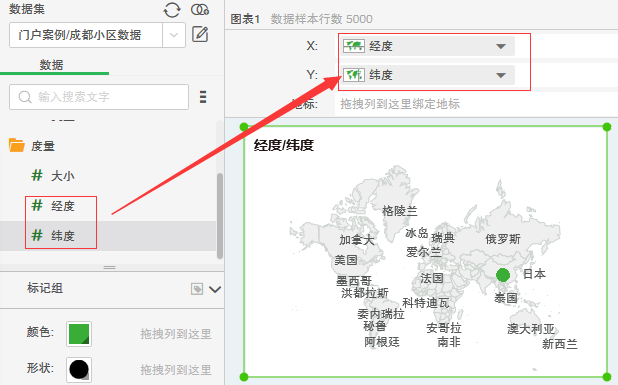The height and width of the screenshot is (385, 618).
Task: Click the map icon in Y 纬度 field
Action: pos(354,75)
